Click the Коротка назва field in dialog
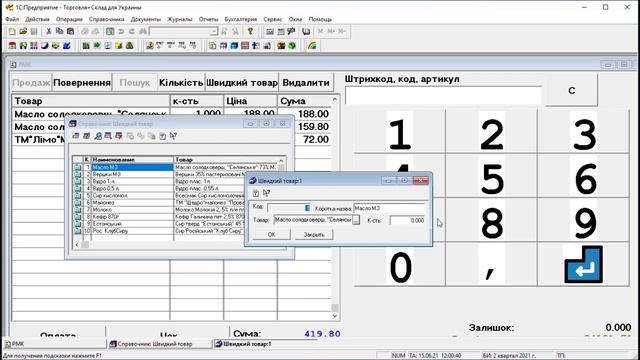 pyautogui.click(x=389, y=208)
